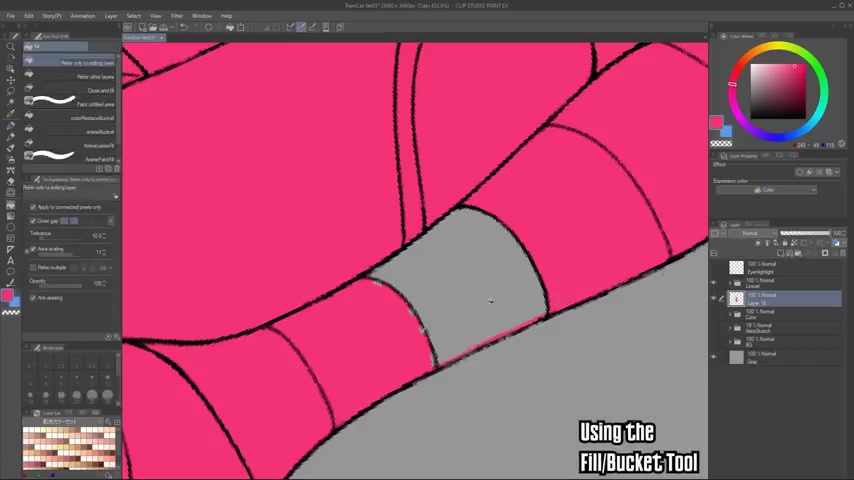Viewport: 854px width, 480px height.
Task: Toggle the highlighted snap to ruler icon
Action: coord(301,27)
